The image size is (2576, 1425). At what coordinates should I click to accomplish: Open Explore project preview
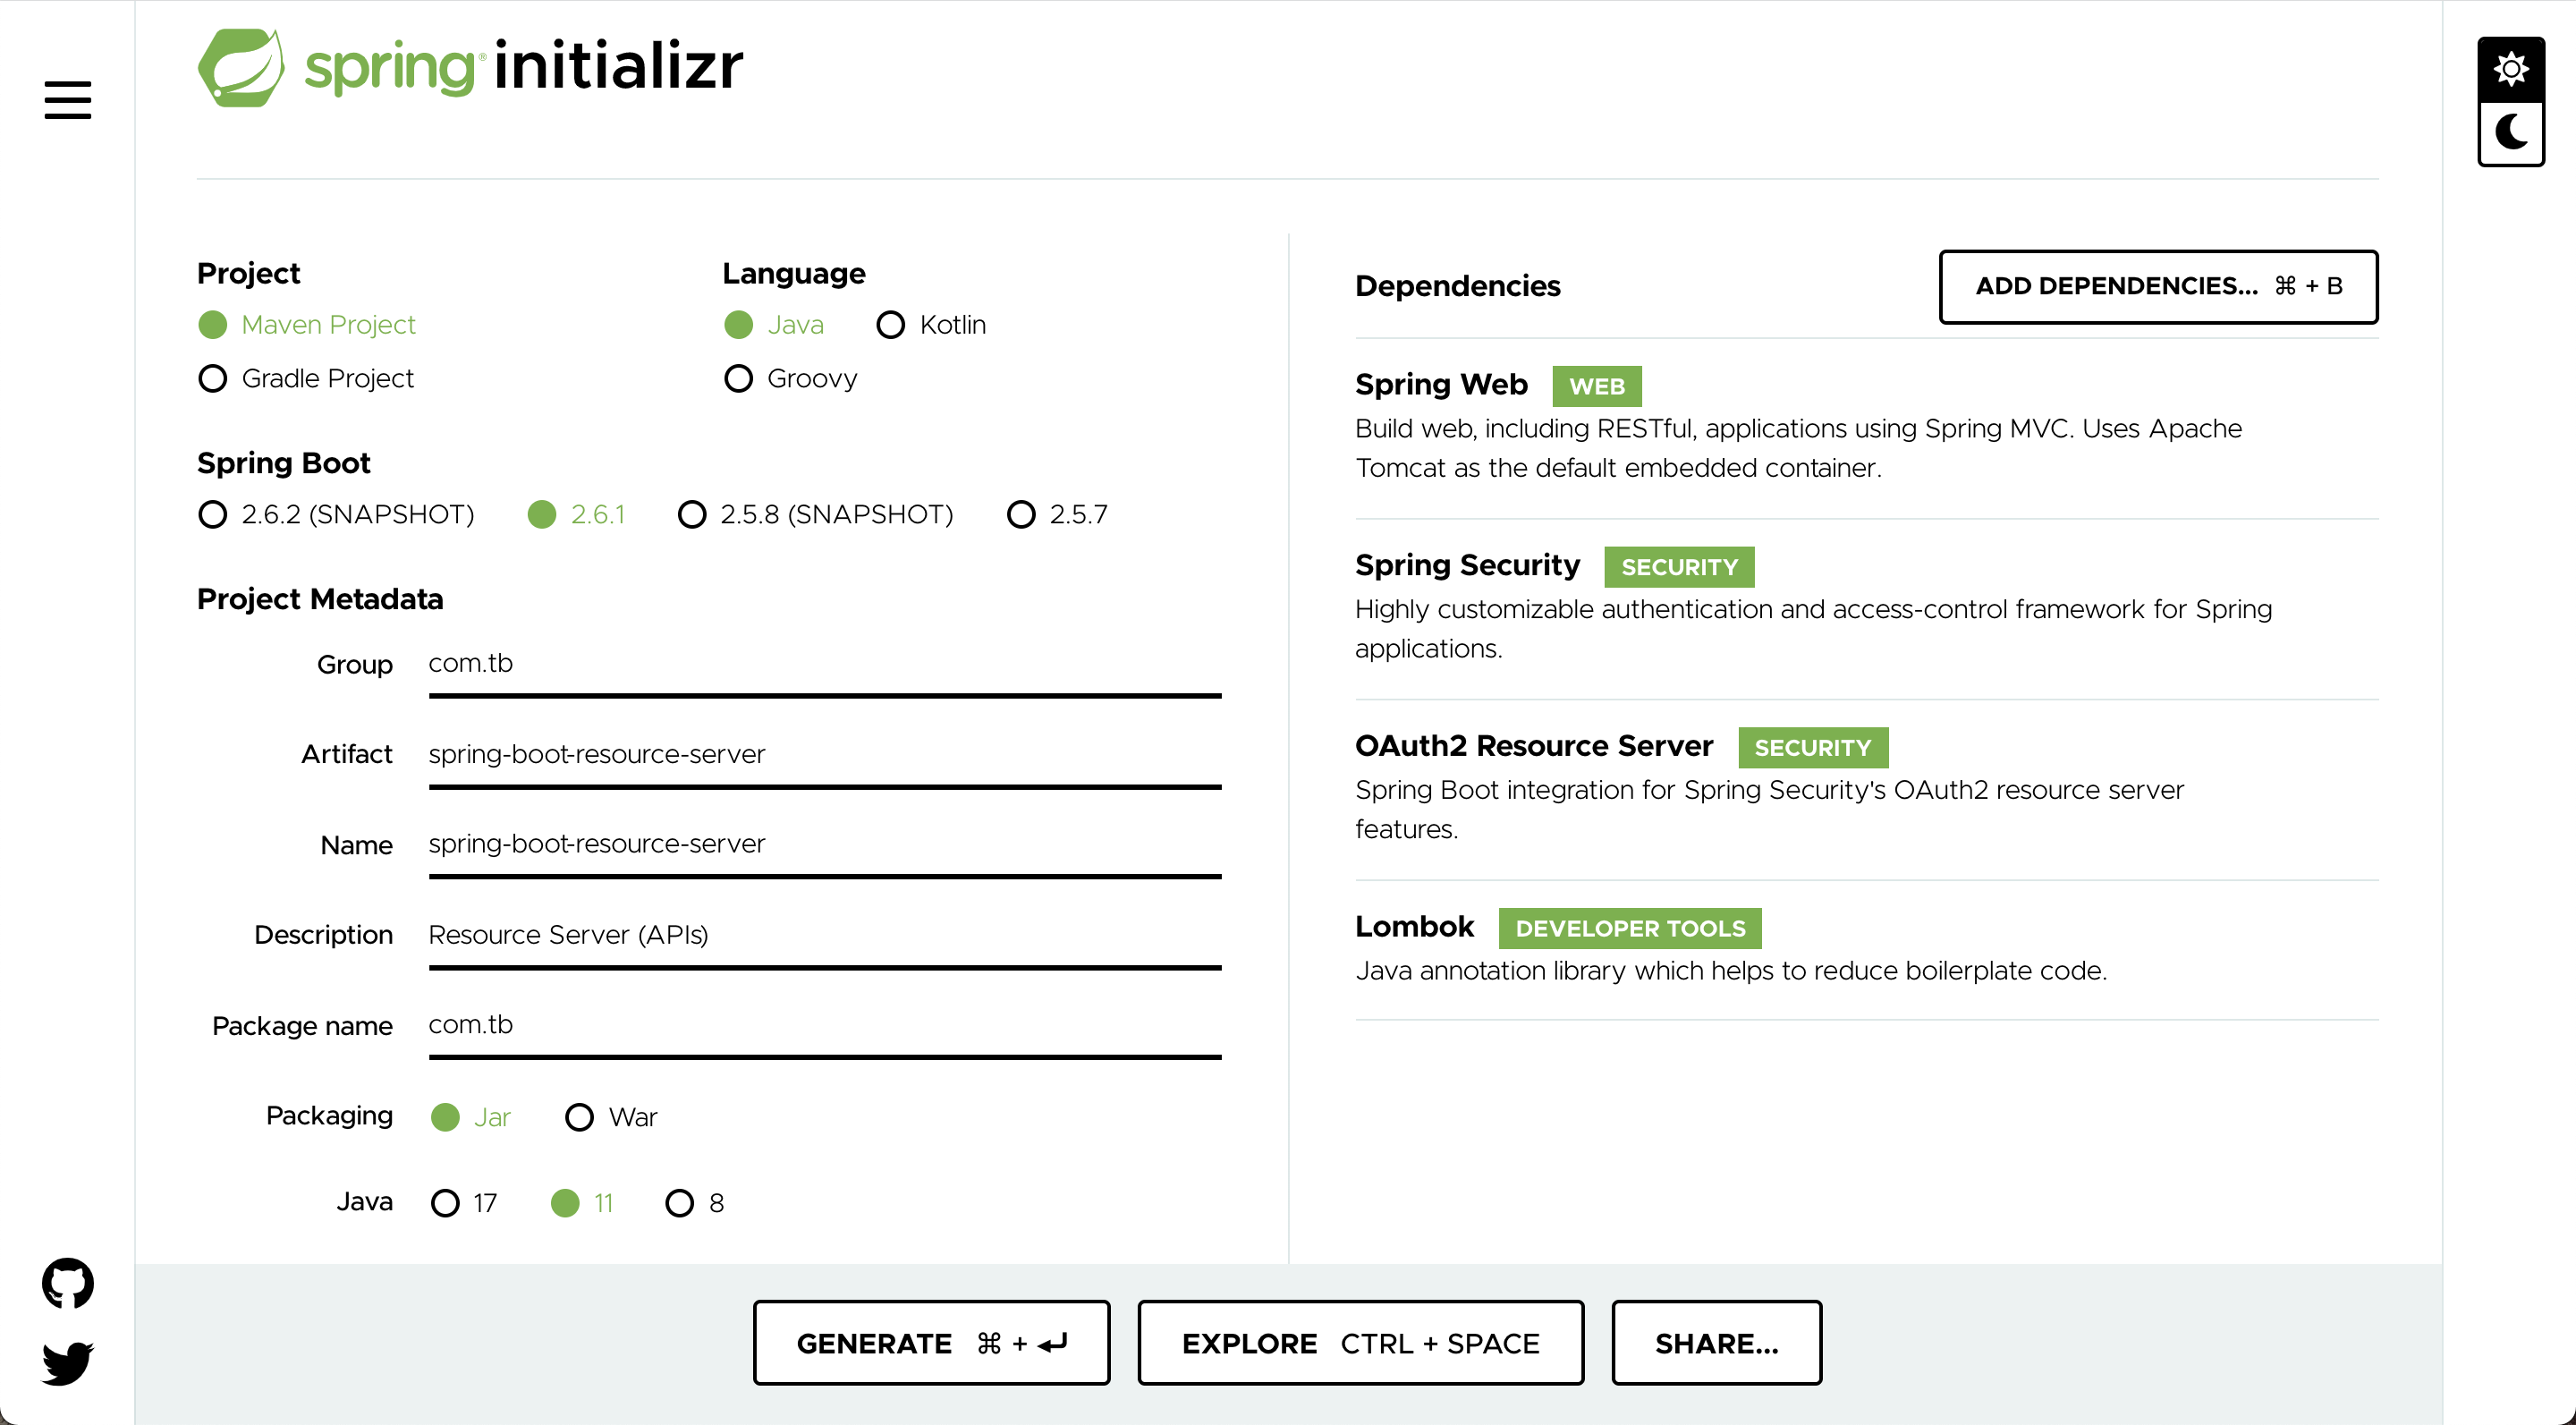[x=1360, y=1342]
